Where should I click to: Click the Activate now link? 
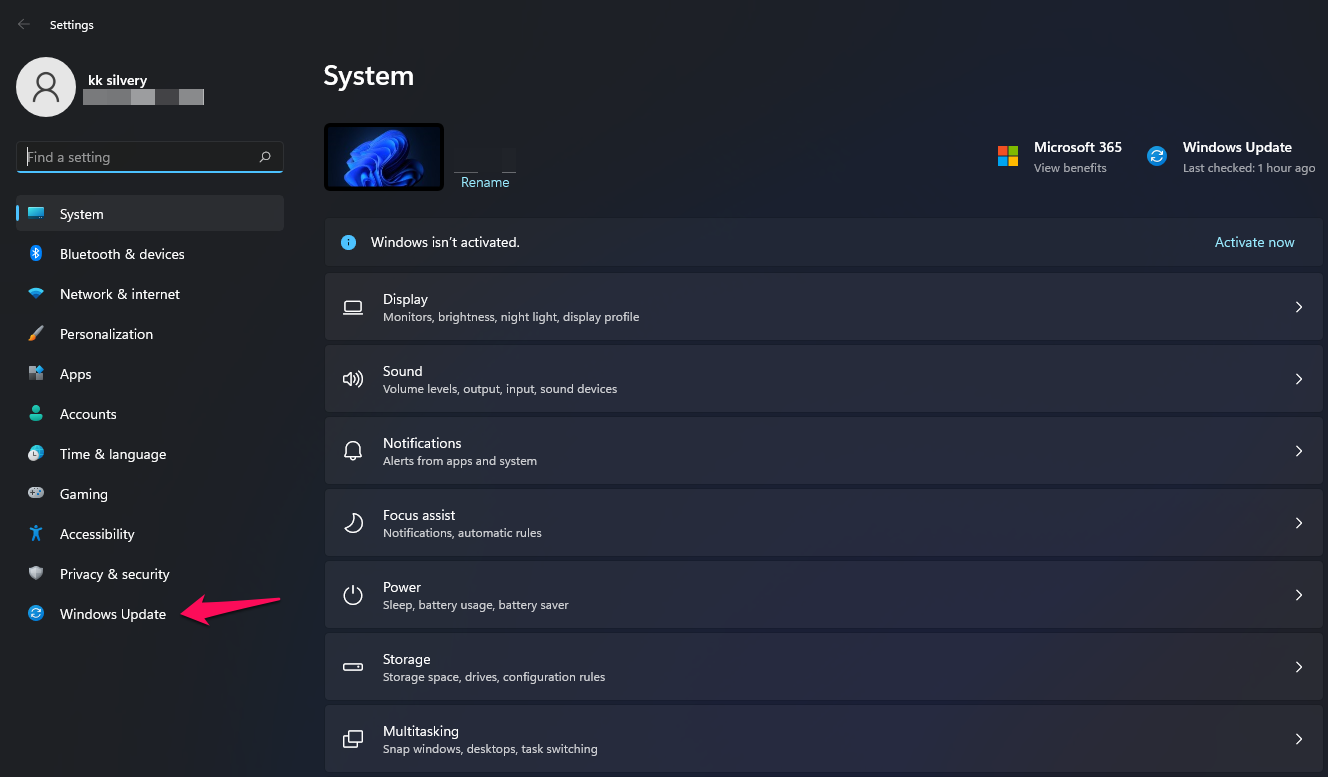pos(1254,242)
